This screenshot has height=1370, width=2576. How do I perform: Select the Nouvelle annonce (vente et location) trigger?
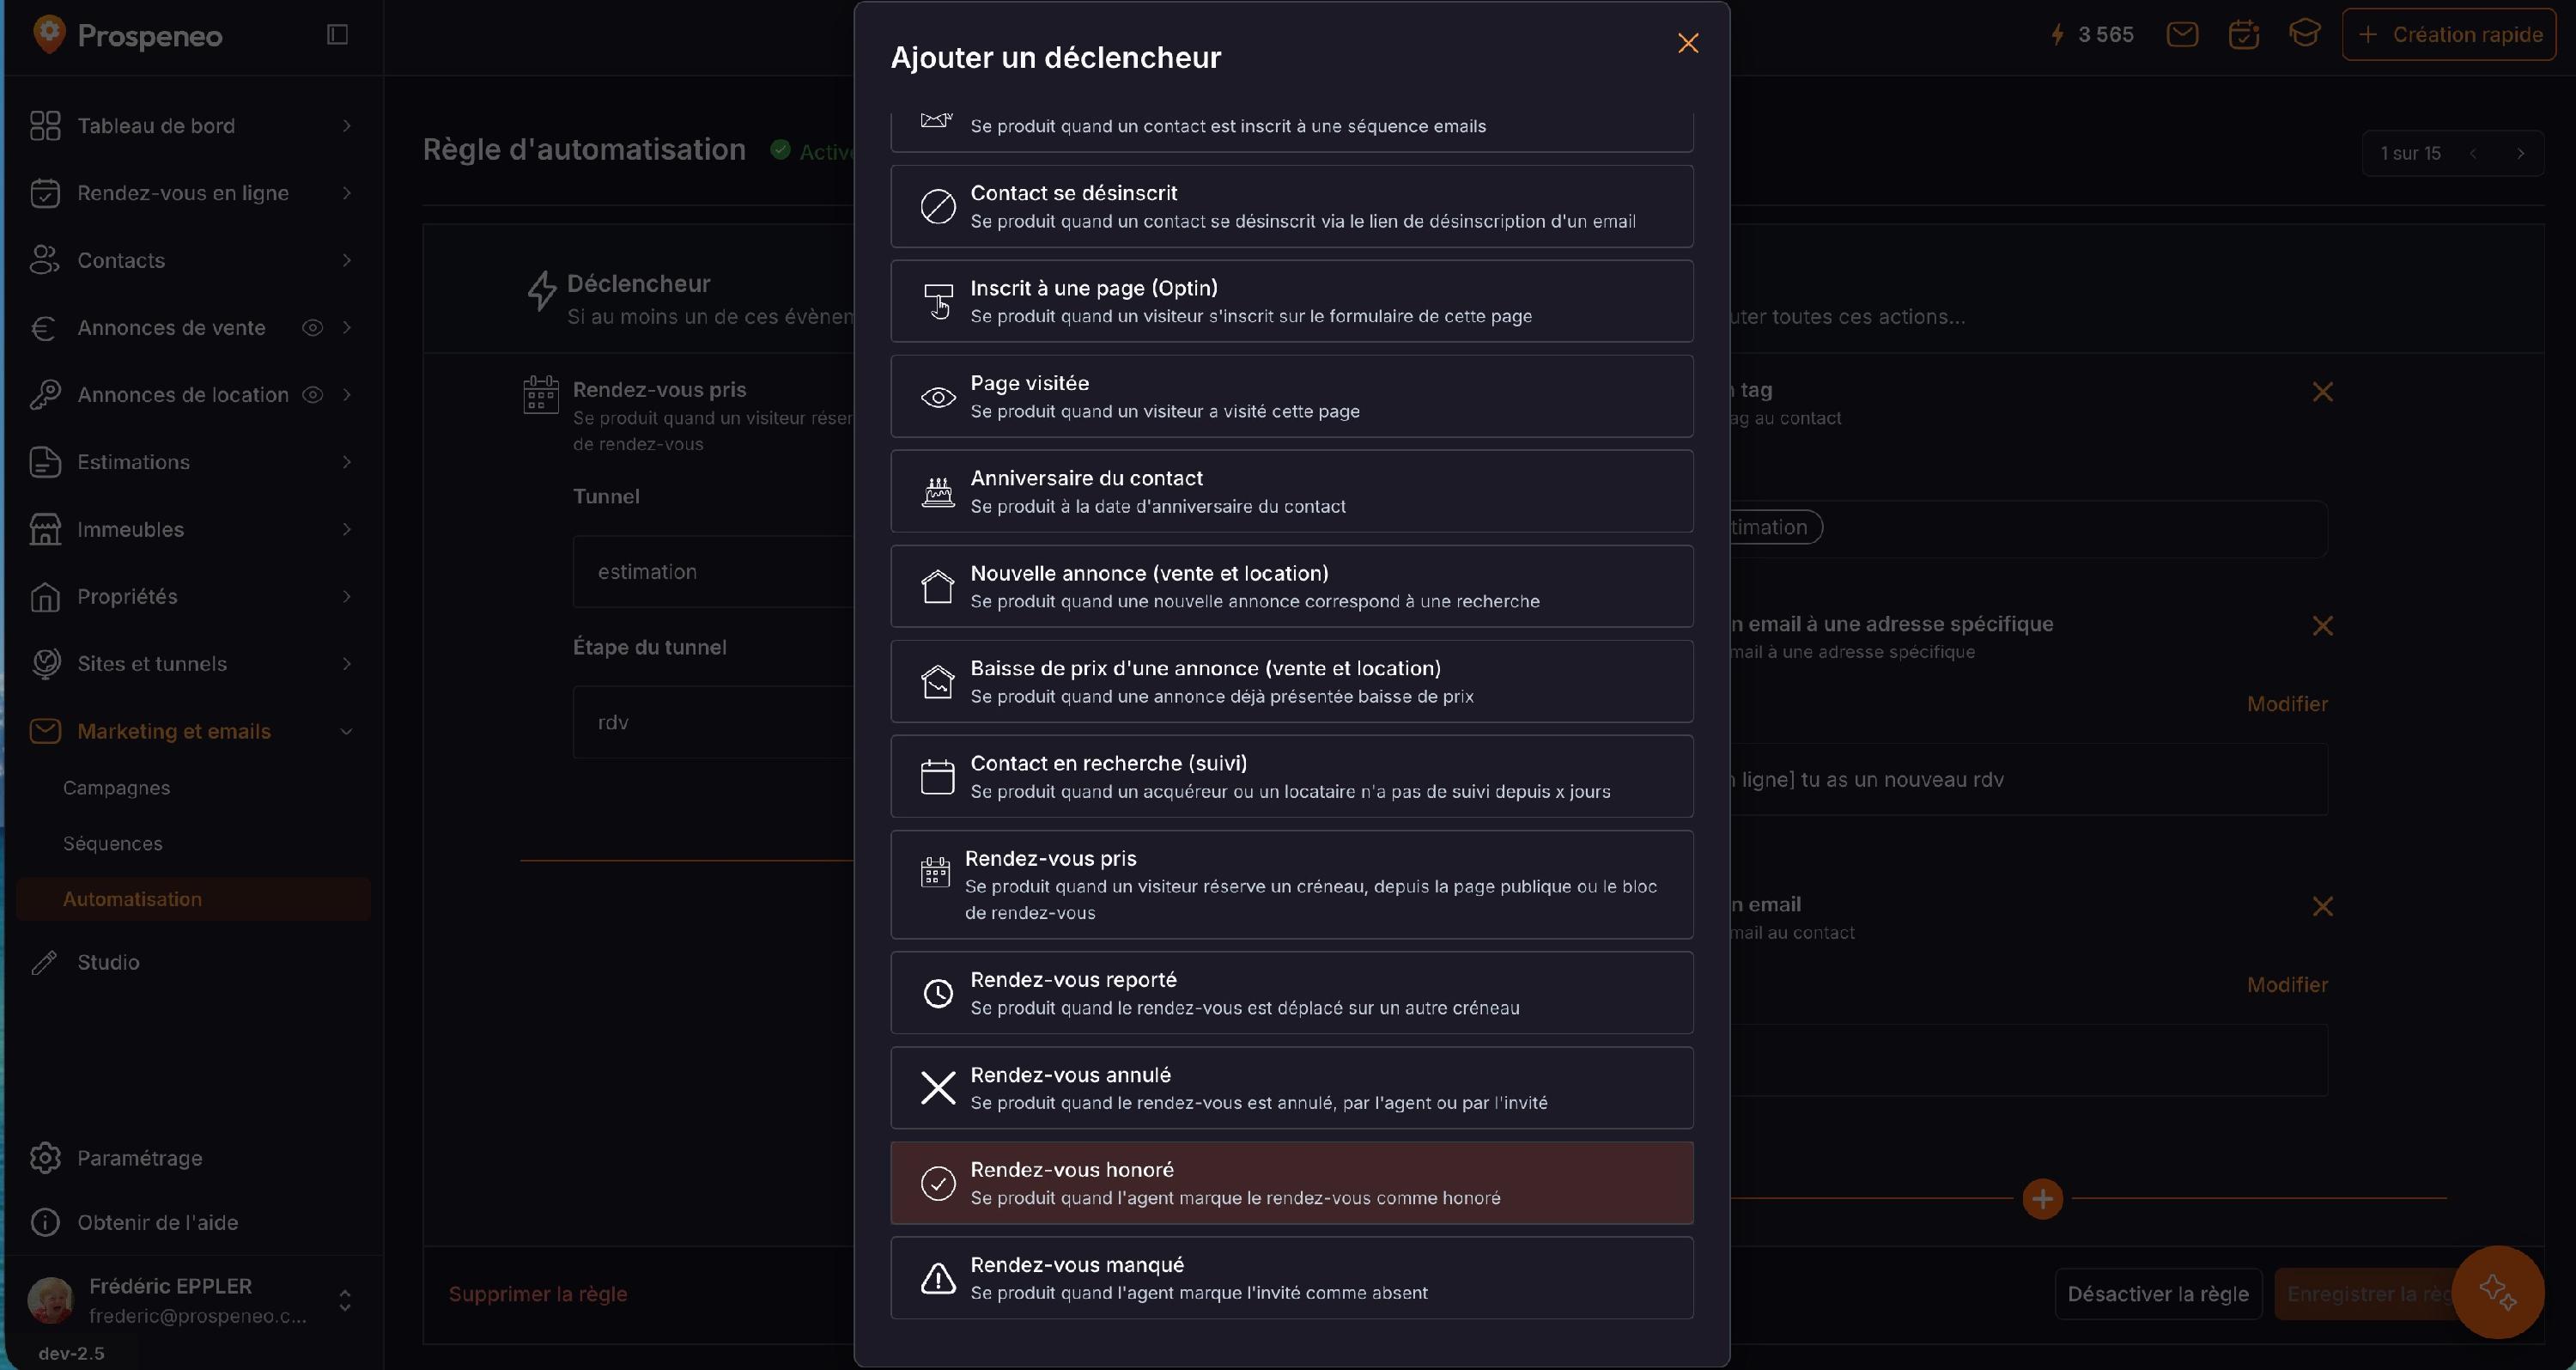(x=1292, y=586)
